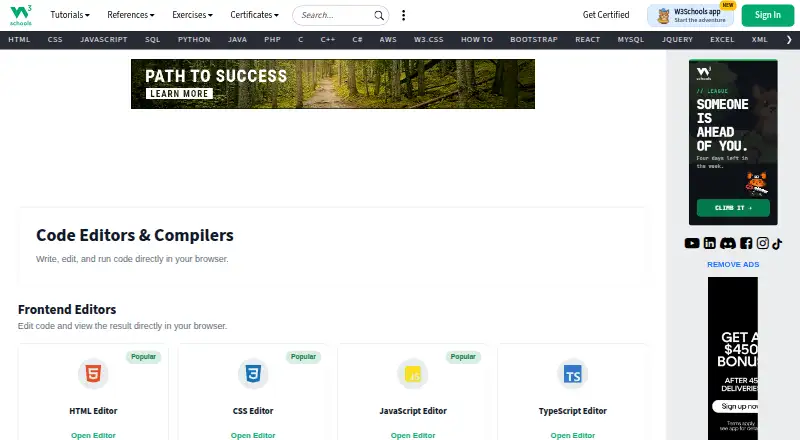Select HOW TO in the topics bar
Image resolution: width=800 pixels, height=440 pixels.
pyautogui.click(x=477, y=40)
